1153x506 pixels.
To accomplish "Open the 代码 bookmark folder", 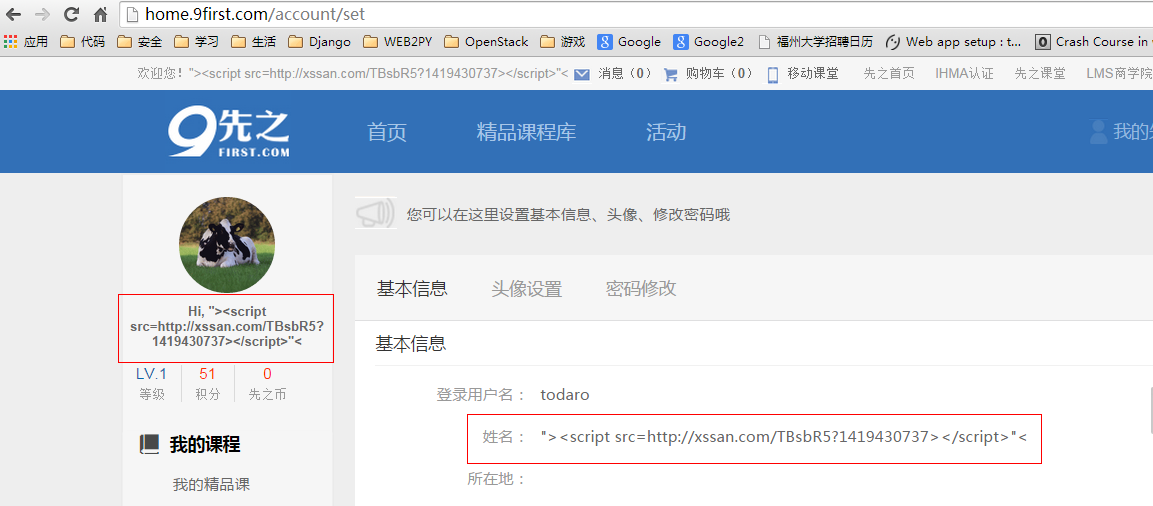I will pos(82,42).
